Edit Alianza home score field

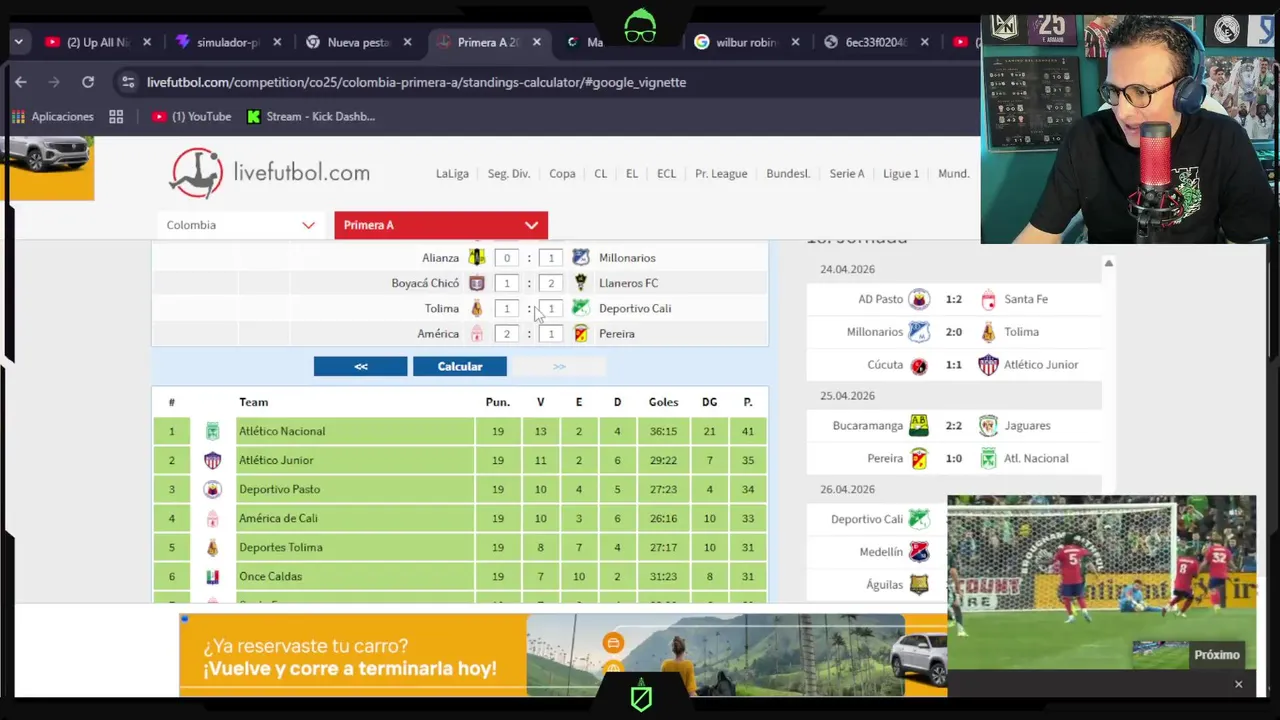(x=507, y=258)
